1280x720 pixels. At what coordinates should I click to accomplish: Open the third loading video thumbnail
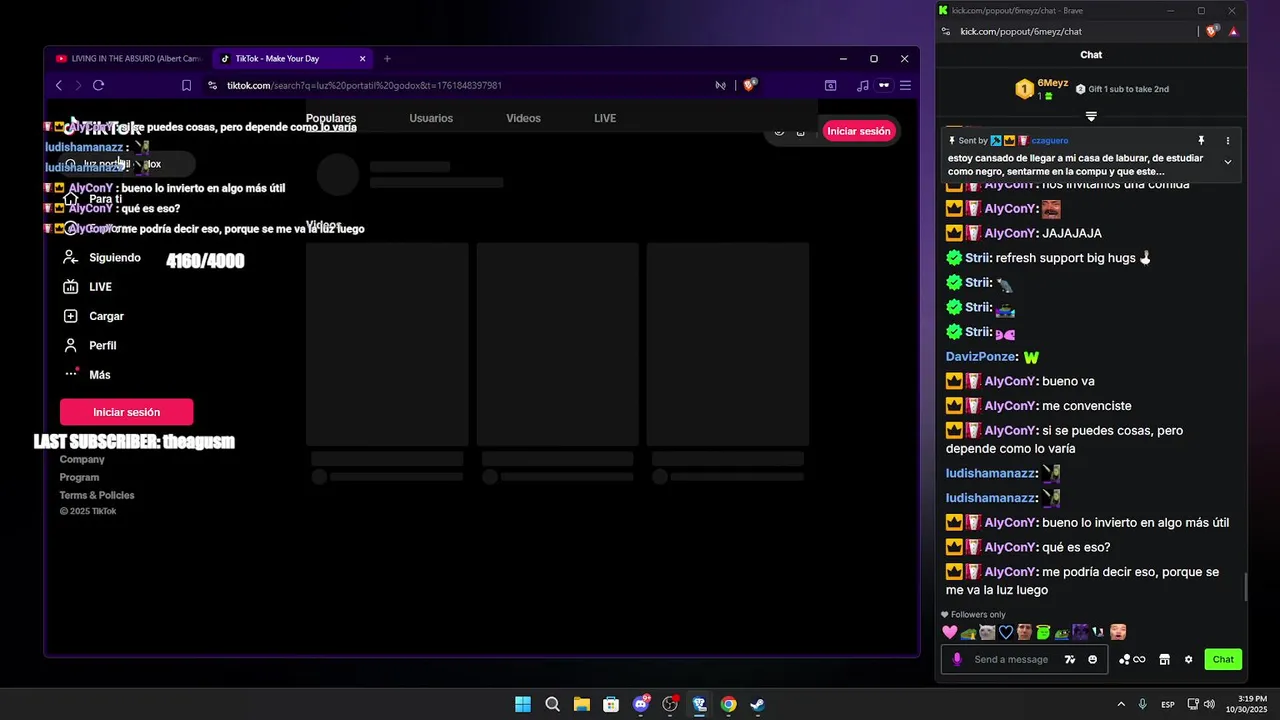pyautogui.click(x=727, y=344)
